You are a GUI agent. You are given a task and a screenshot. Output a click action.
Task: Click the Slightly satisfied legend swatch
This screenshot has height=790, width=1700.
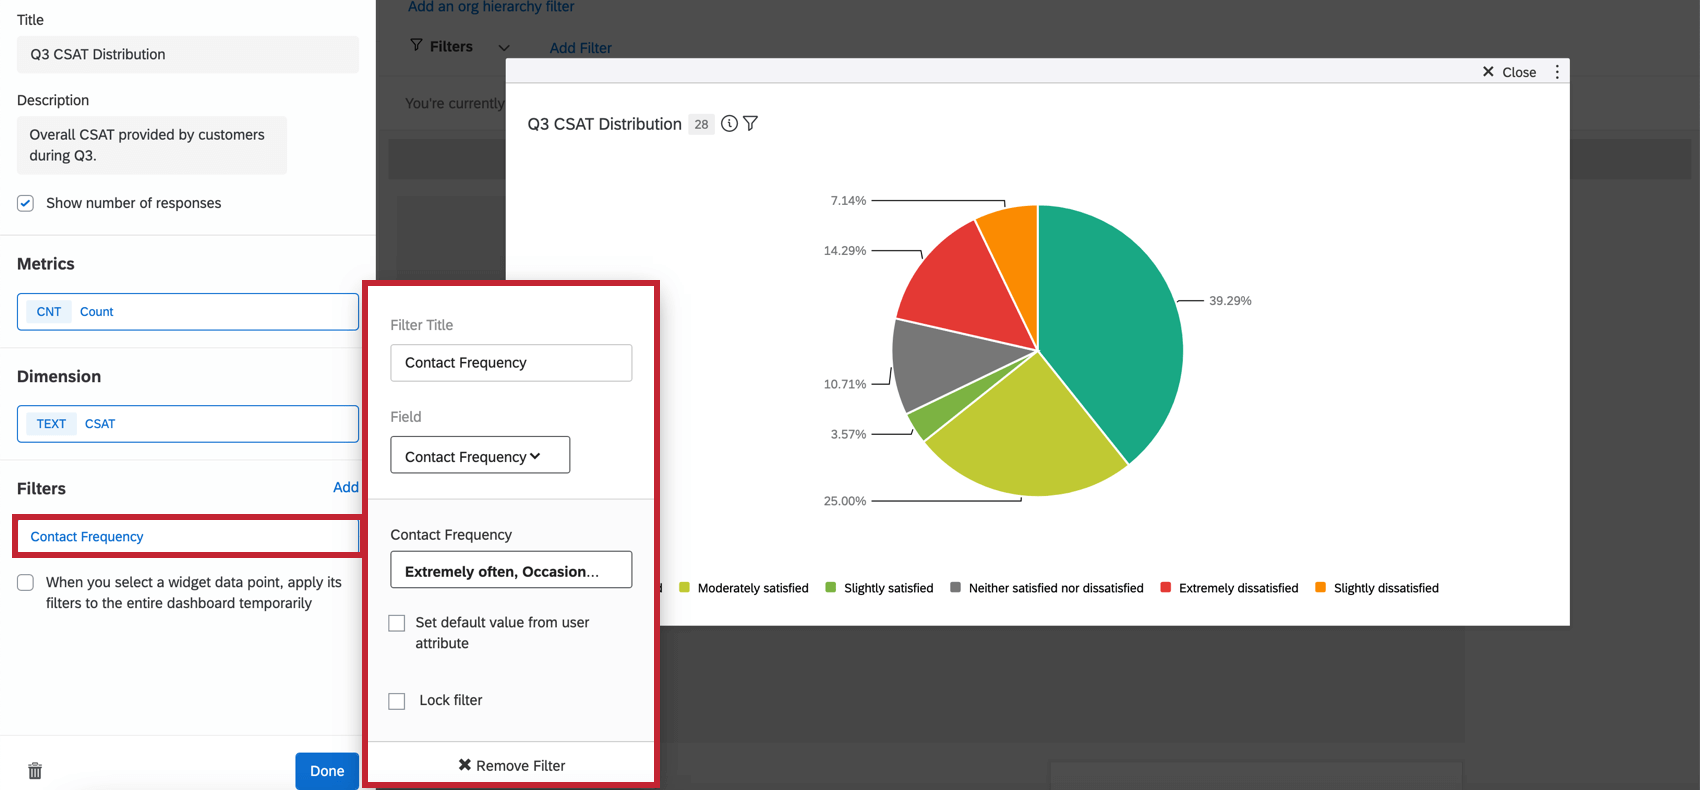point(831,588)
